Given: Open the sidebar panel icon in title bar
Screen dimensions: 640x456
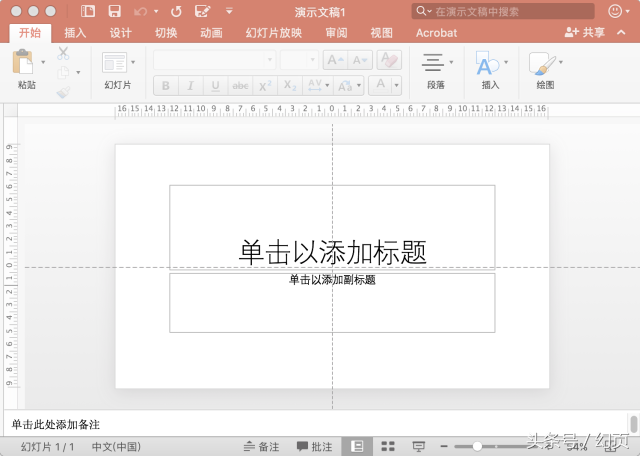Looking at the screenshot, I should click(88, 11).
